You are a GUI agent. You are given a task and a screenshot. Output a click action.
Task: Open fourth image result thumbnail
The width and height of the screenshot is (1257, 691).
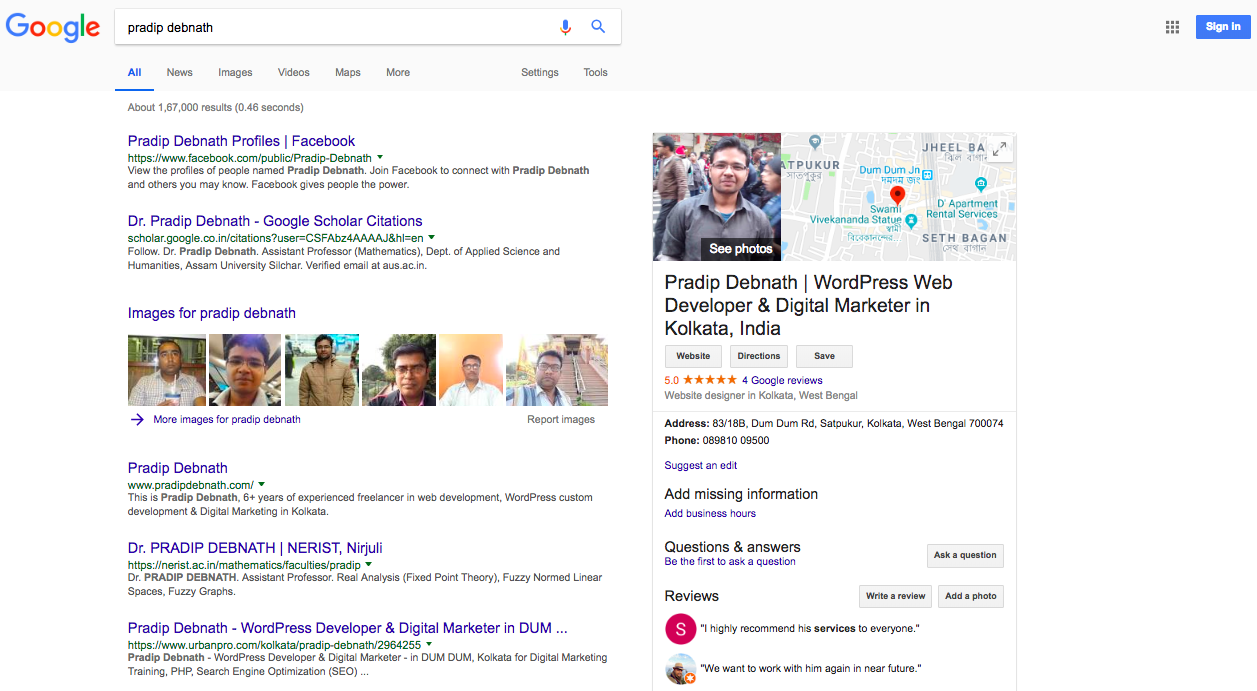pyautogui.click(x=399, y=370)
